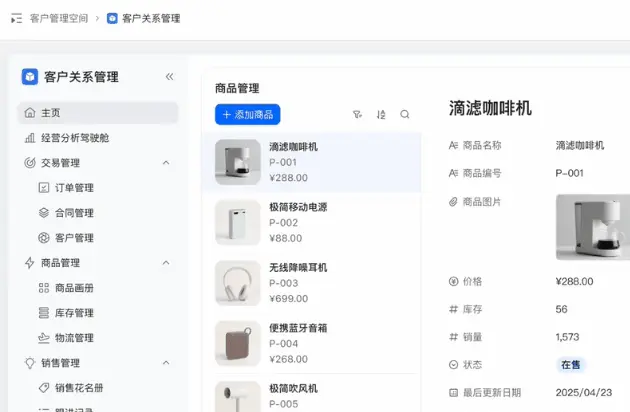This screenshot has width=630, height=412.
Task: Open the filter icon in product list toolbar
Action: tap(357, 115)
